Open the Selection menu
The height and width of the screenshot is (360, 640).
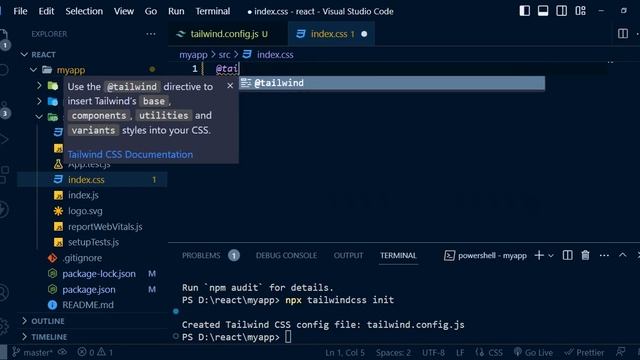pos(84,11)
